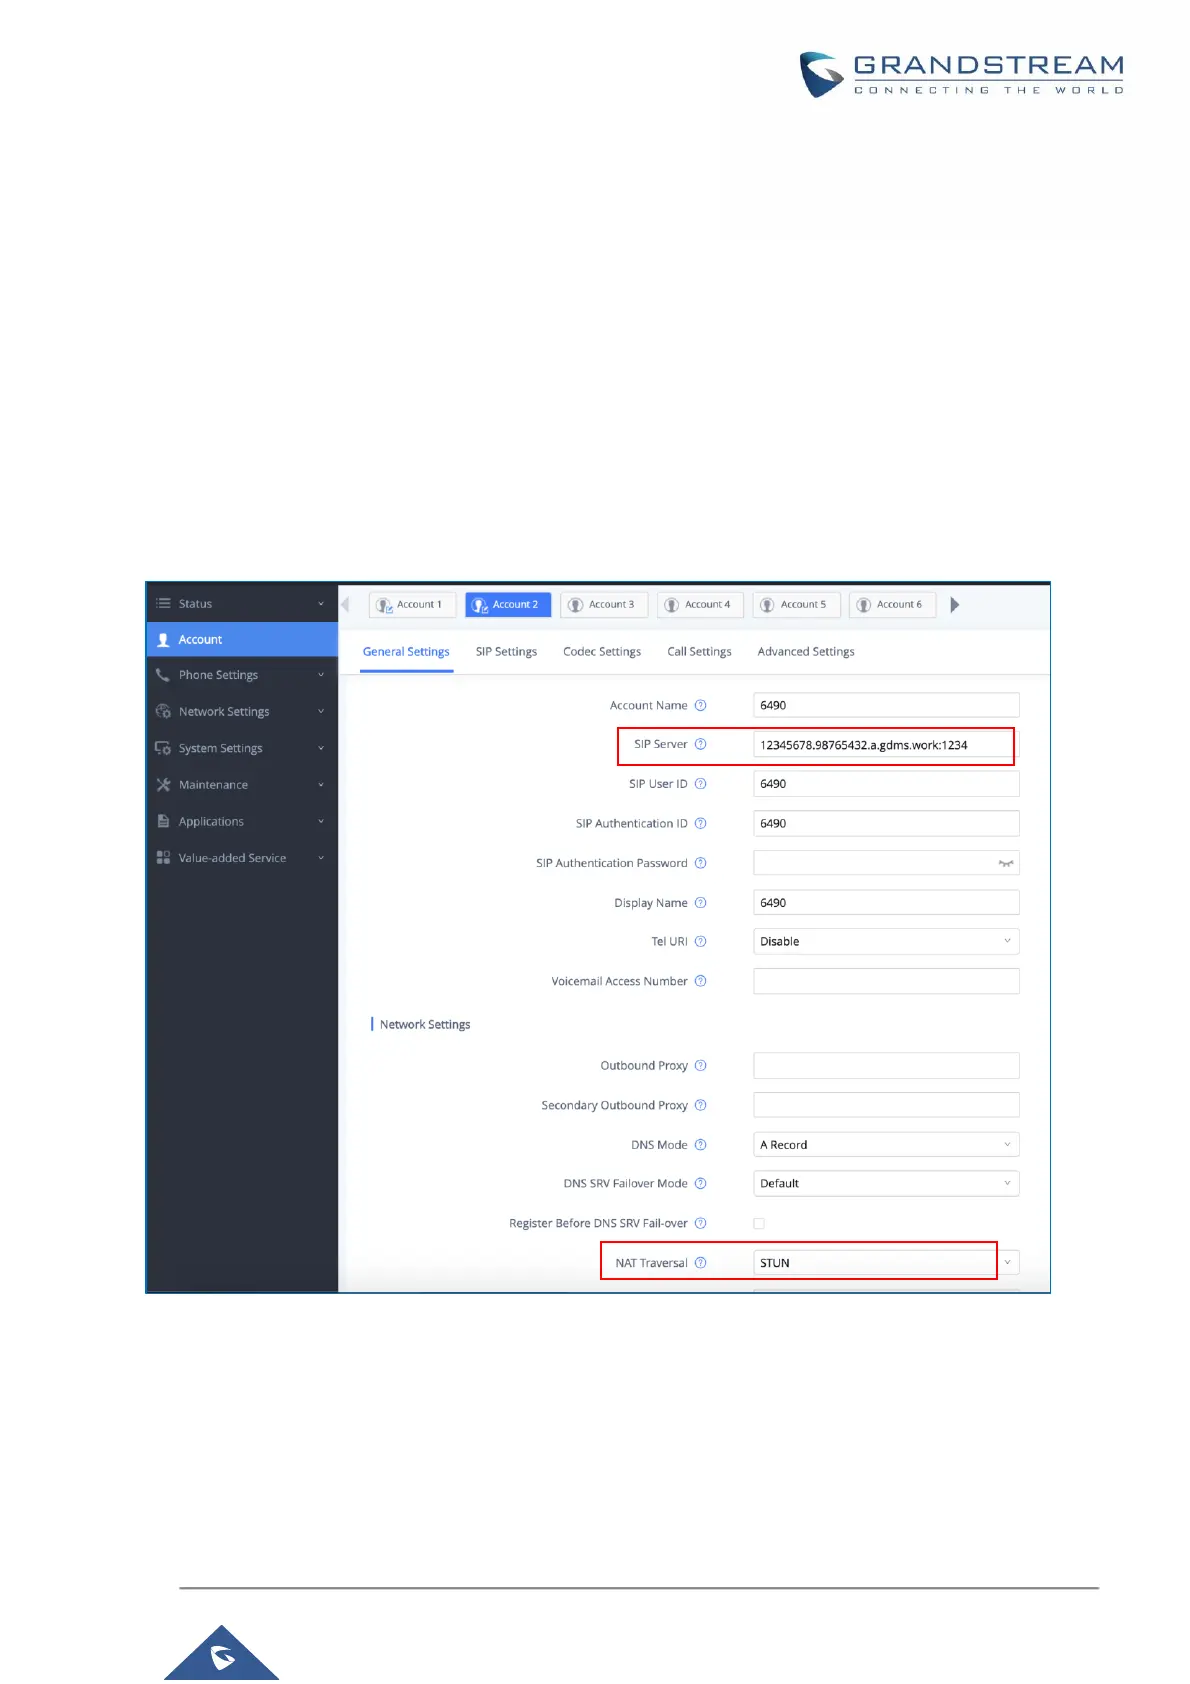
Task: Click the Account person icon in sidebar
Action: pos(163,640)
